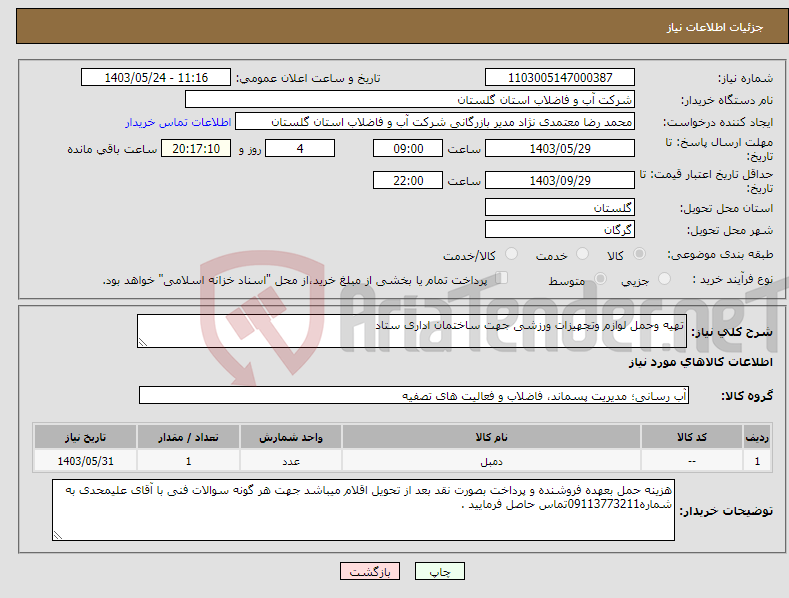Click the price validity date 1403/09/29
The width and height of the screenshot is (789, 598).
[x=560, y=180]
